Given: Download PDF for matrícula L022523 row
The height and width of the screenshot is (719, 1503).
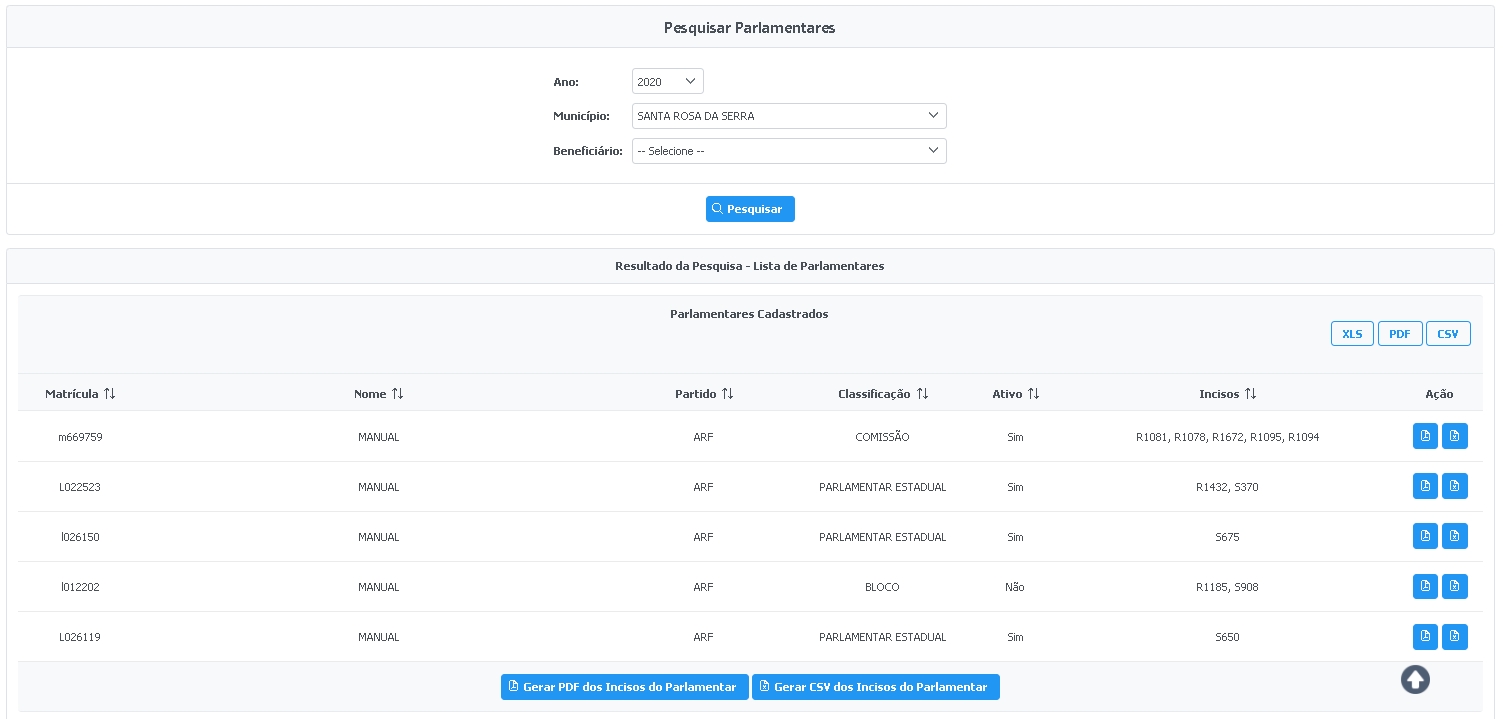Looking at the screenshot, I should (1425, 486).
